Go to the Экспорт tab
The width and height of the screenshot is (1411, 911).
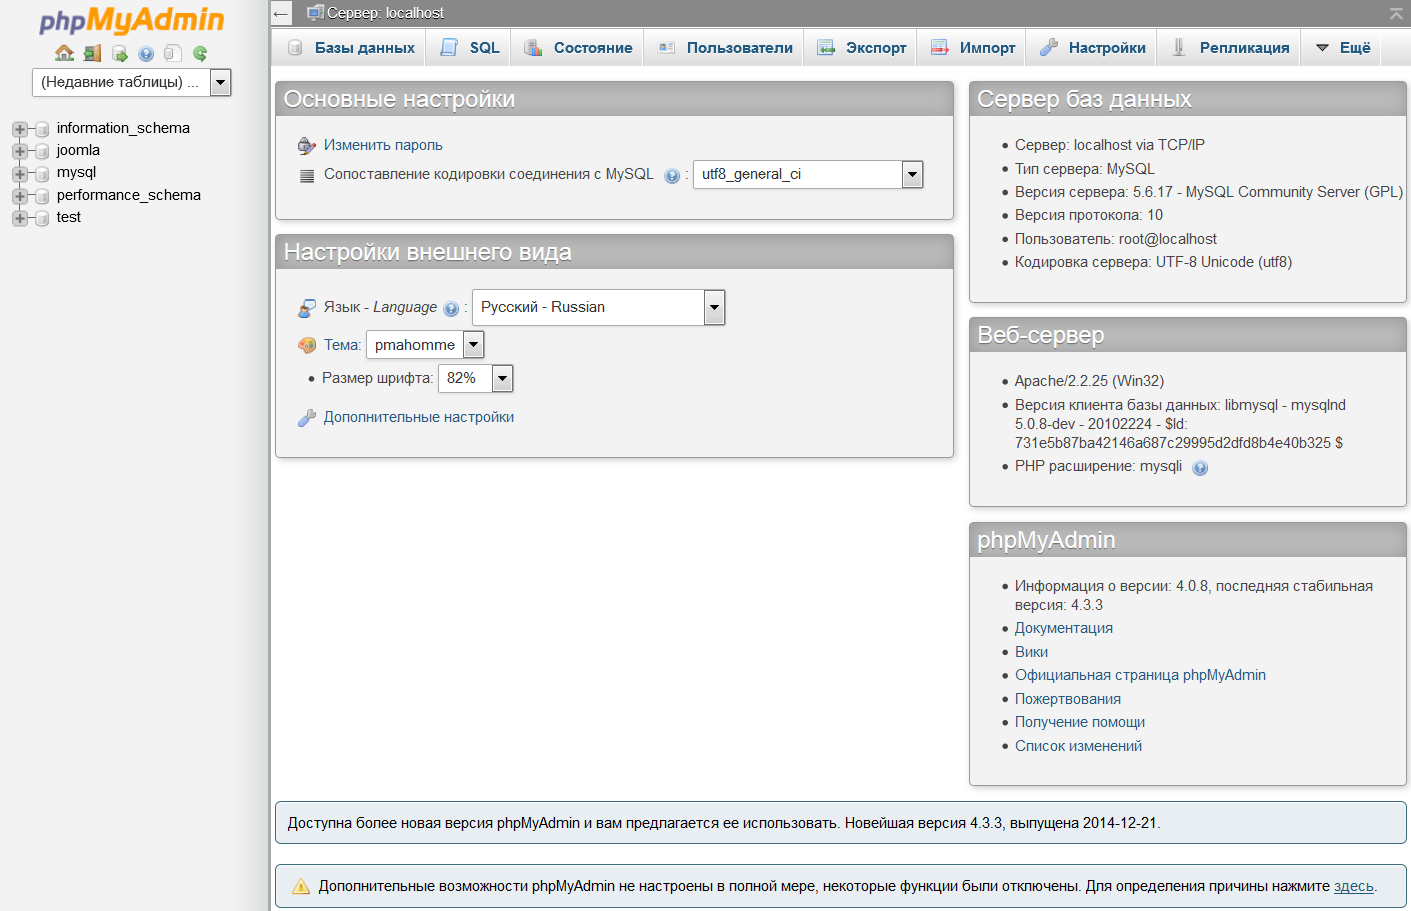861,47
